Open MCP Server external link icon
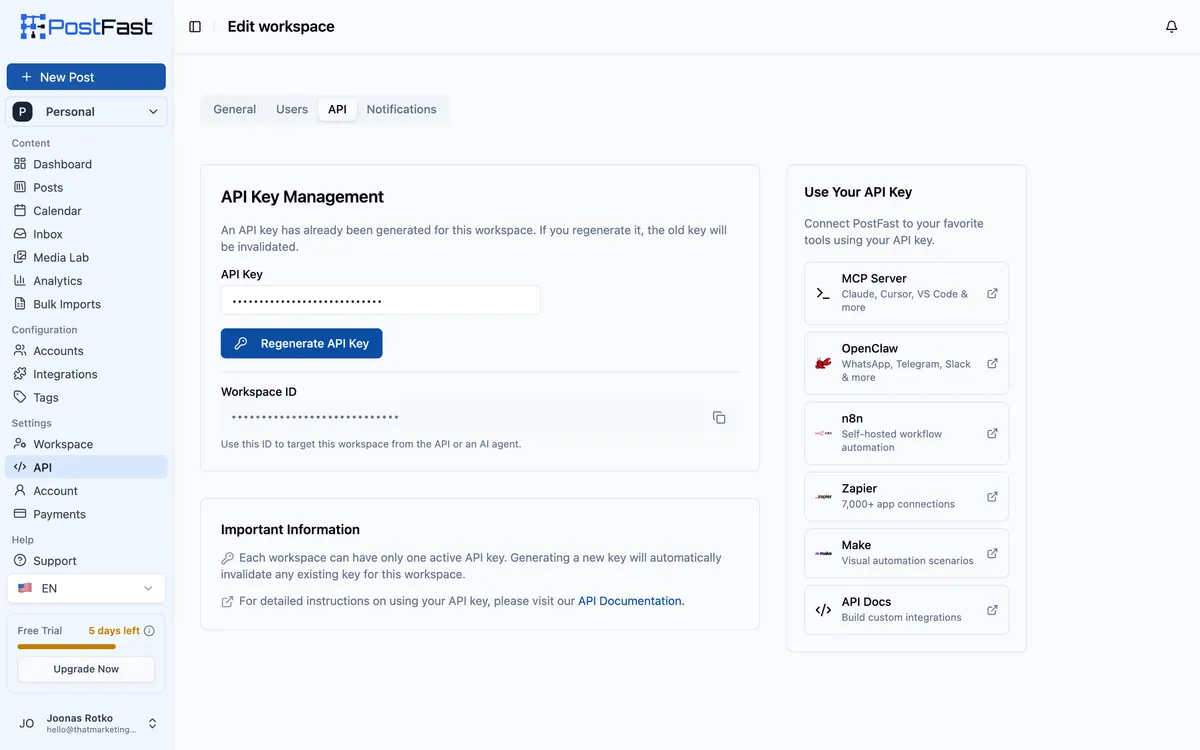Viewport: 1200px width, 750px height. [992, 294]
